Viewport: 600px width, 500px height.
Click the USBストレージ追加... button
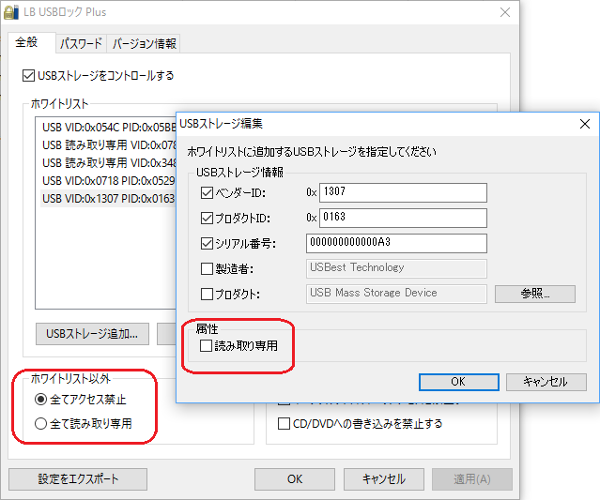92,334
